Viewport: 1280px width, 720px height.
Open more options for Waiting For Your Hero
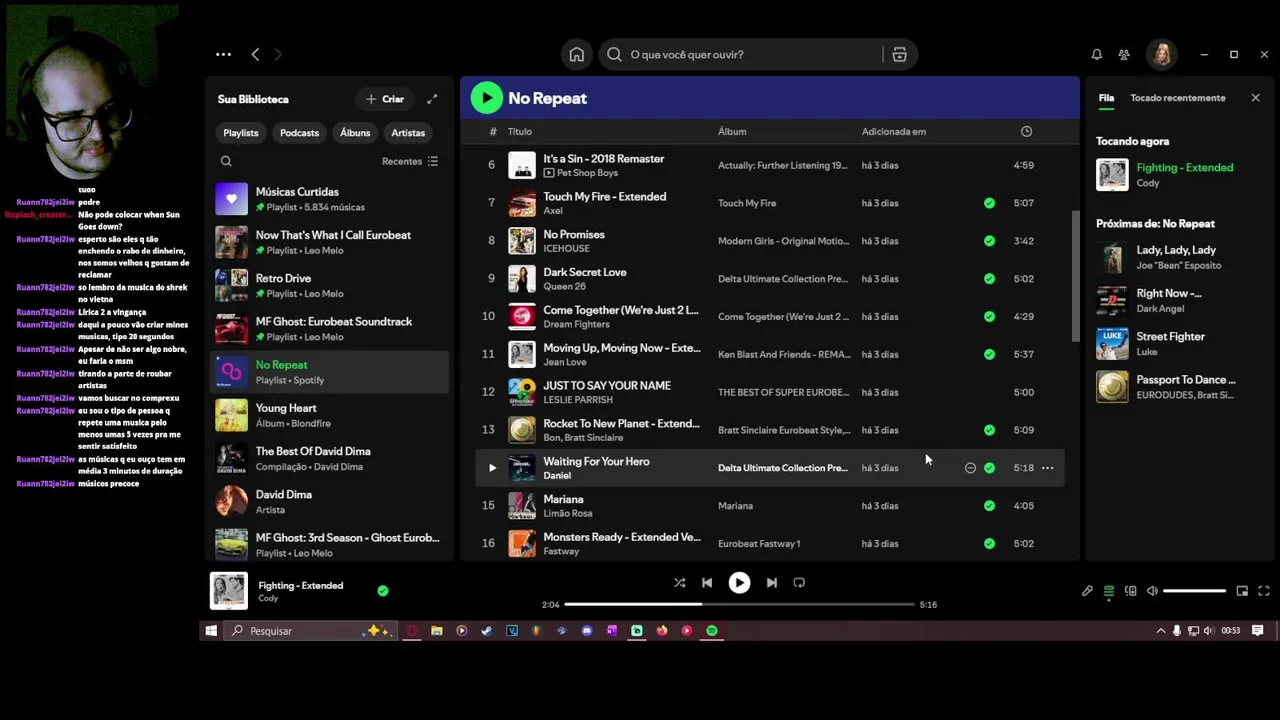[1047, 468]
